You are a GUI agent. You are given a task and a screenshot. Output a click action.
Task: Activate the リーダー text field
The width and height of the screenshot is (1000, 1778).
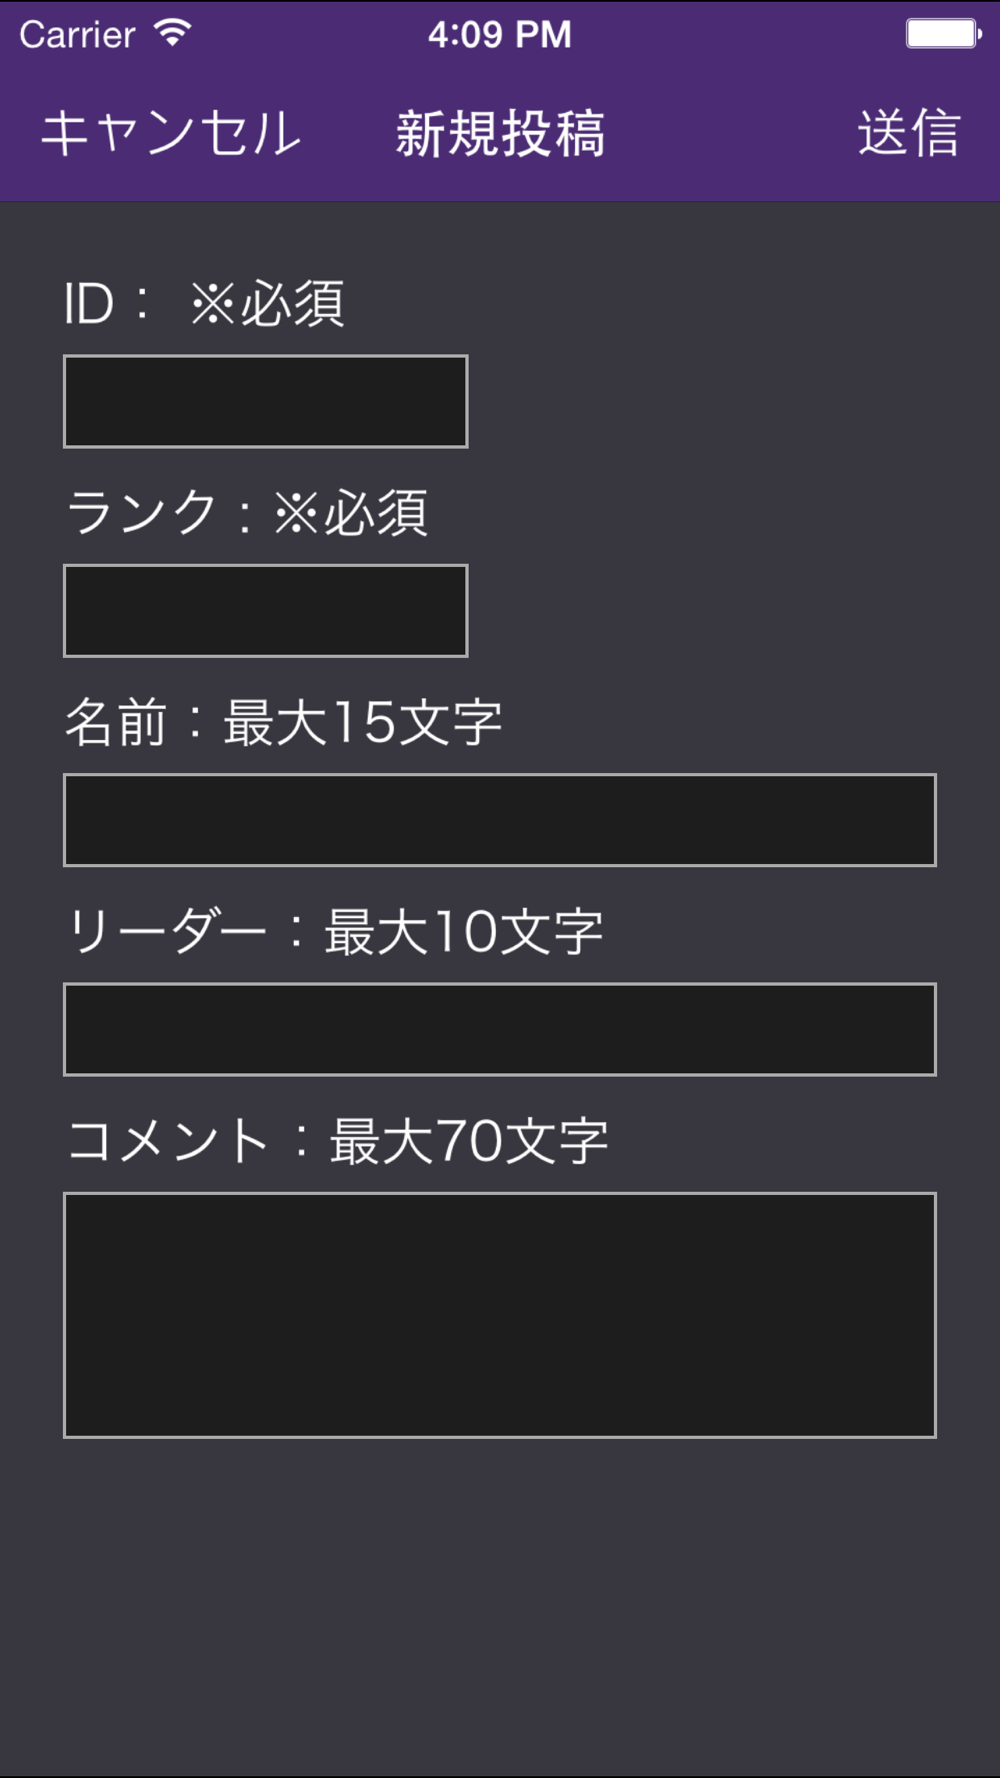pyautogui.click(x=500, y=1029)
